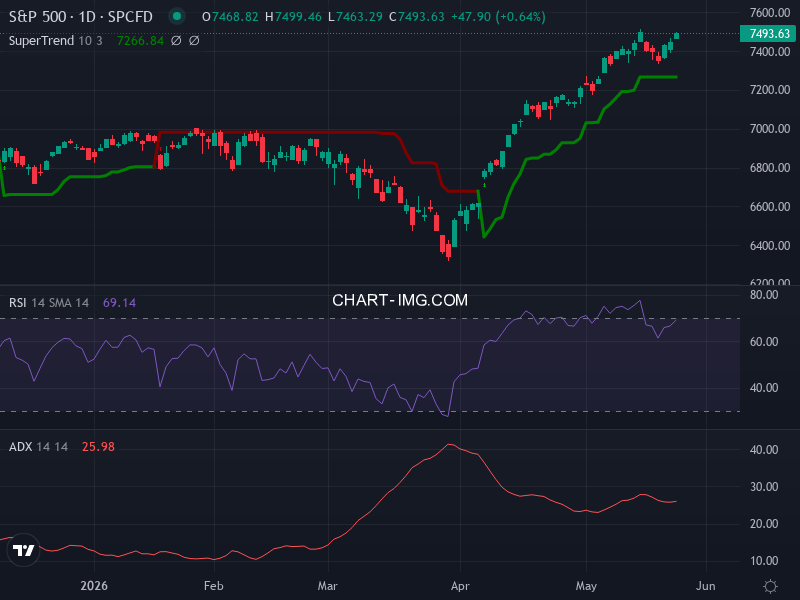Click the 6600.00 price axis label
The image size is (800, 600).
pyautogui.click(x=770, y=207)
